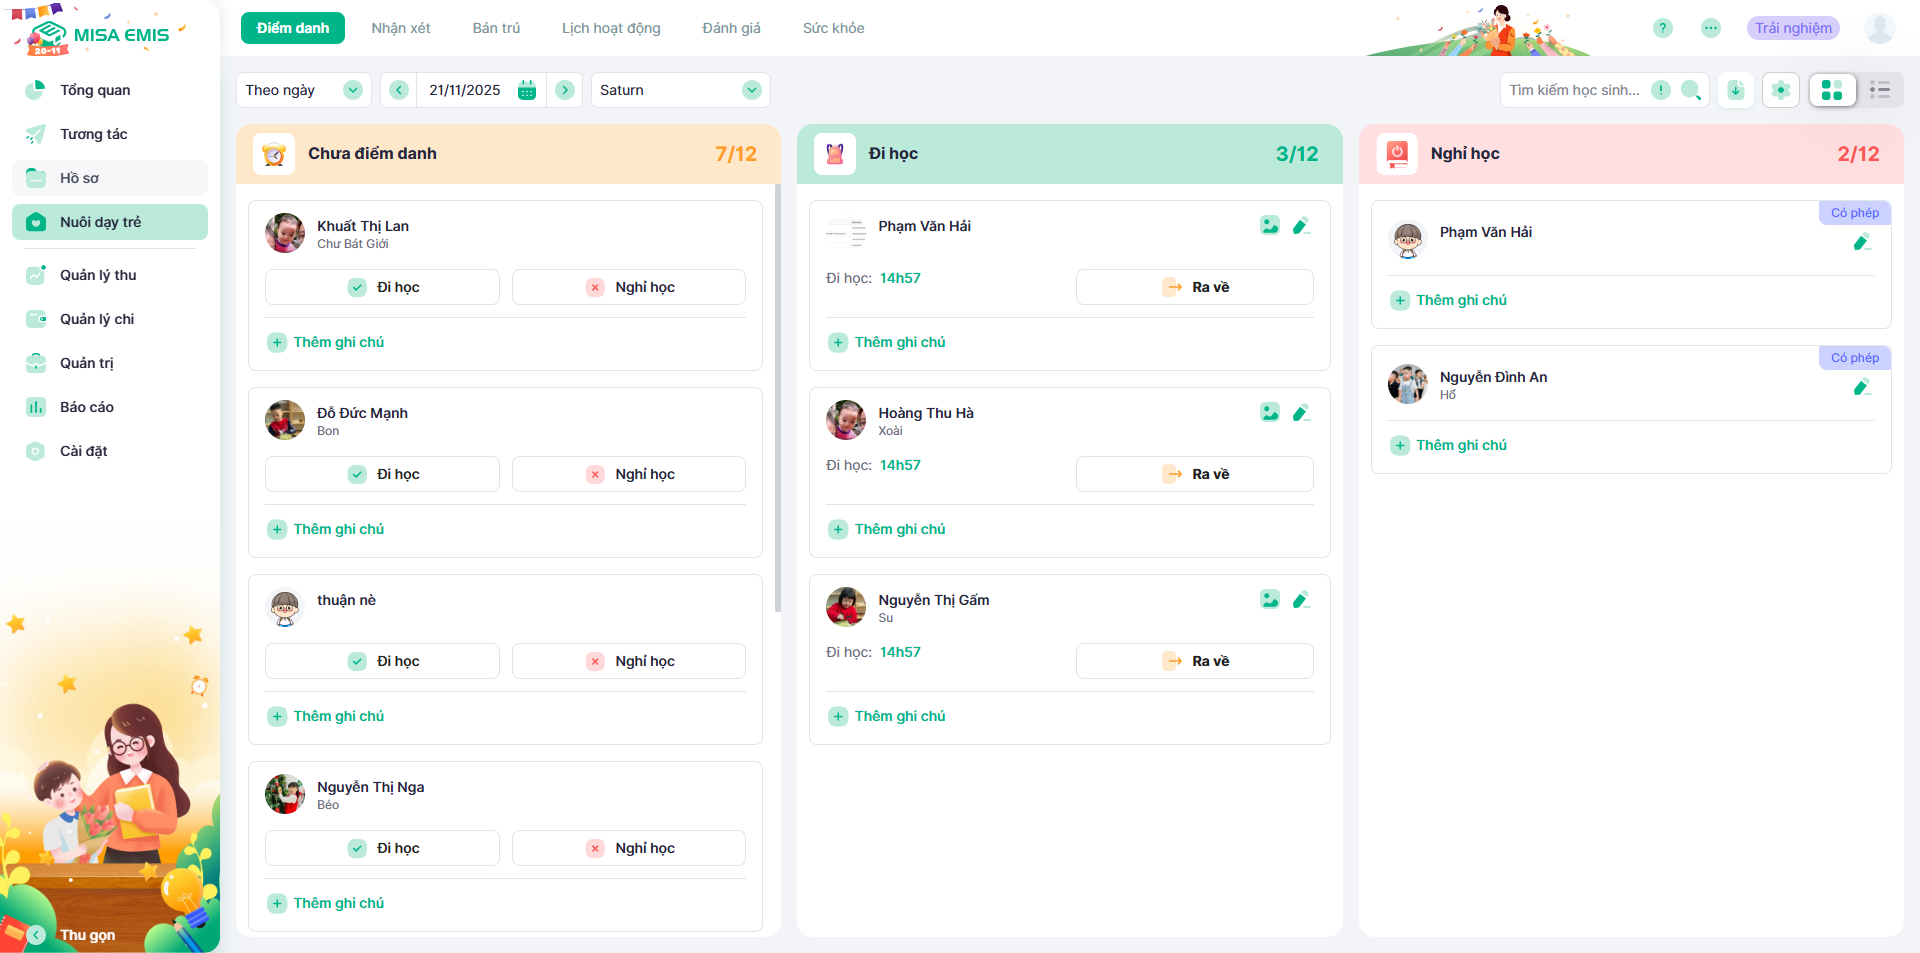Go to next day arrow
Screen dimensions: 1920x953
(x=565, y=90)
